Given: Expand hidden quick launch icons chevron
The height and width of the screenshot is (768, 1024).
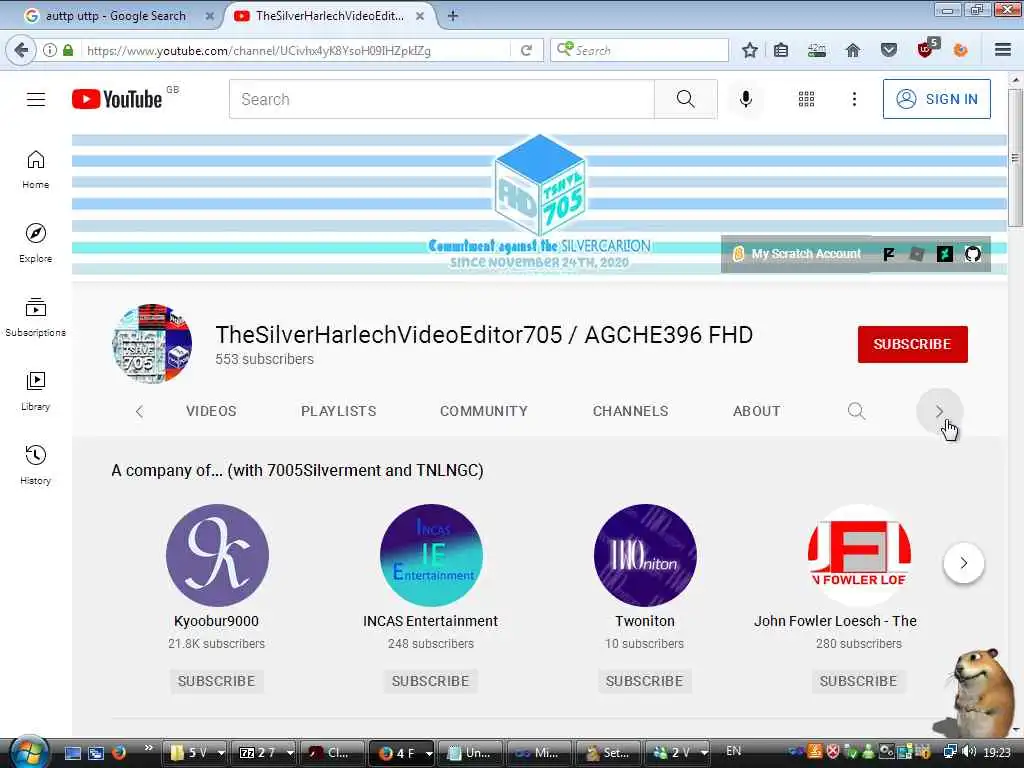Looking at the screenshot, I should [148, 748].
